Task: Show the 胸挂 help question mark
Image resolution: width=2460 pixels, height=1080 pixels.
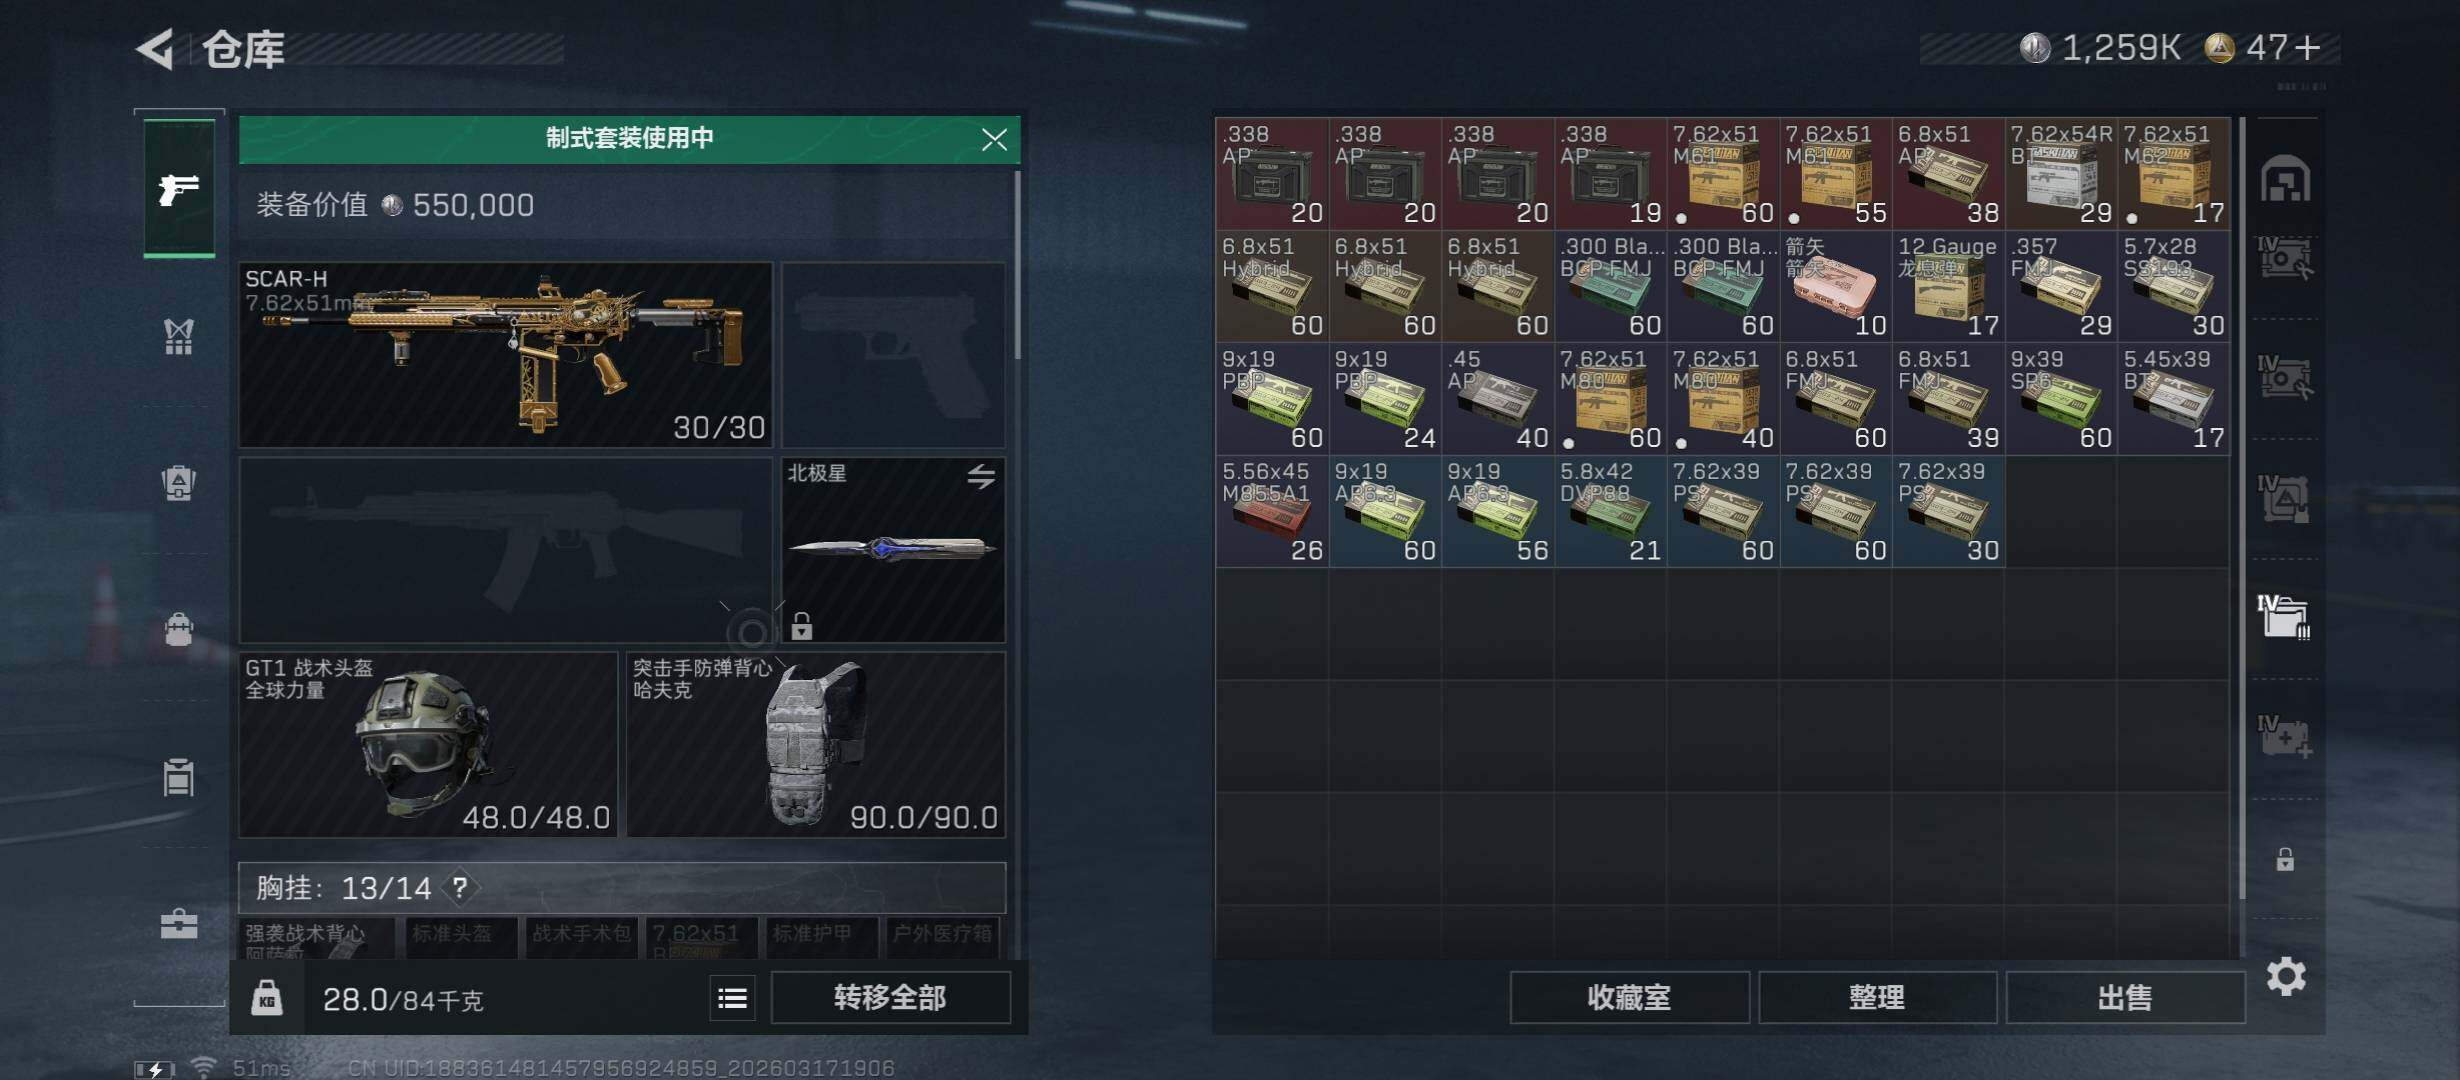Action: (x=459, y=887)
